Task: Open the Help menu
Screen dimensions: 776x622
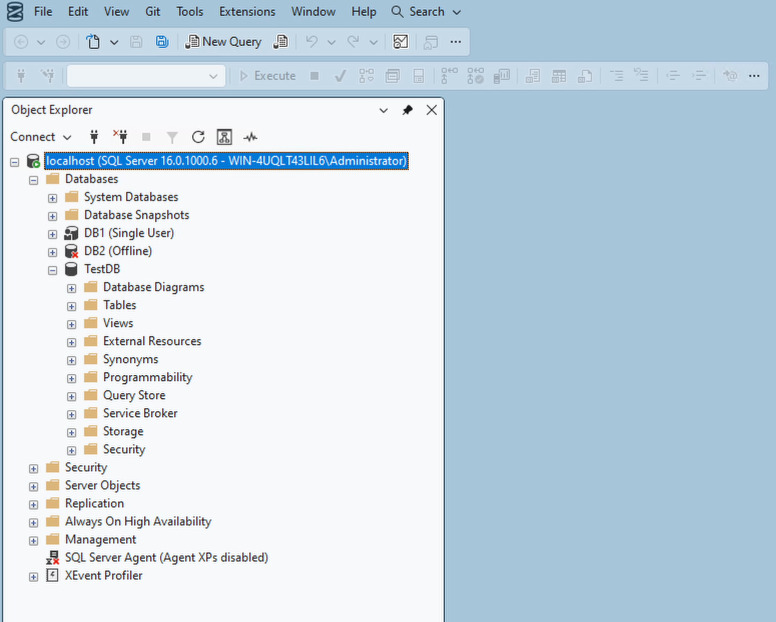Action: [364, 11]
